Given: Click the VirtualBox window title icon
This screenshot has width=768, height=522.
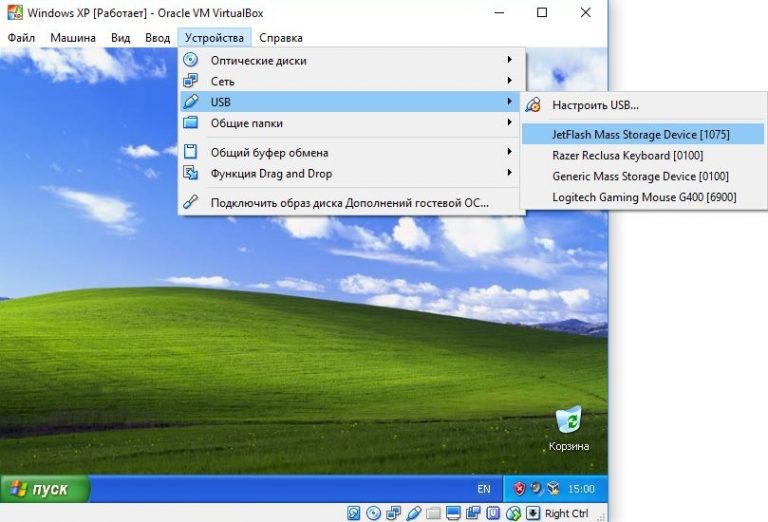Looking at the screenshot, I should (15, 12).
